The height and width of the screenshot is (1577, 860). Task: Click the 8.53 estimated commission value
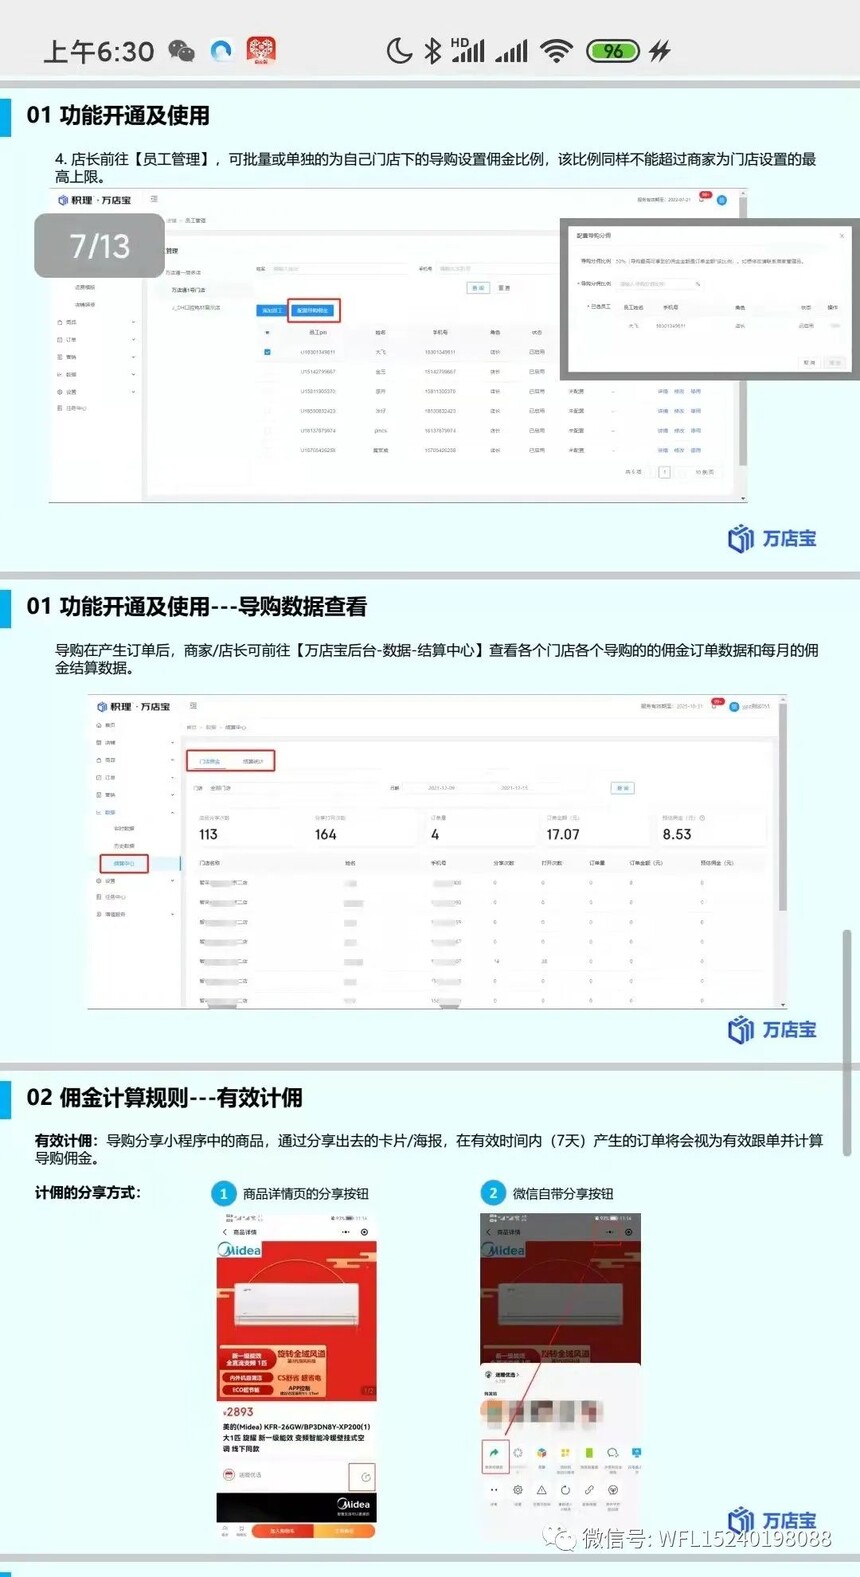click(677, 834)
